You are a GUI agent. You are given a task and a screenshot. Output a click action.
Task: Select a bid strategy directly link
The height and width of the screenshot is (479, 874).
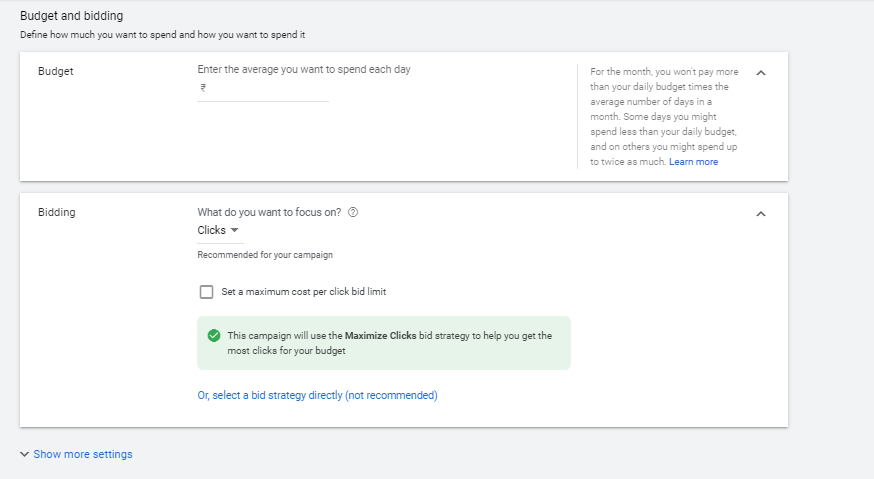[317, 395]
